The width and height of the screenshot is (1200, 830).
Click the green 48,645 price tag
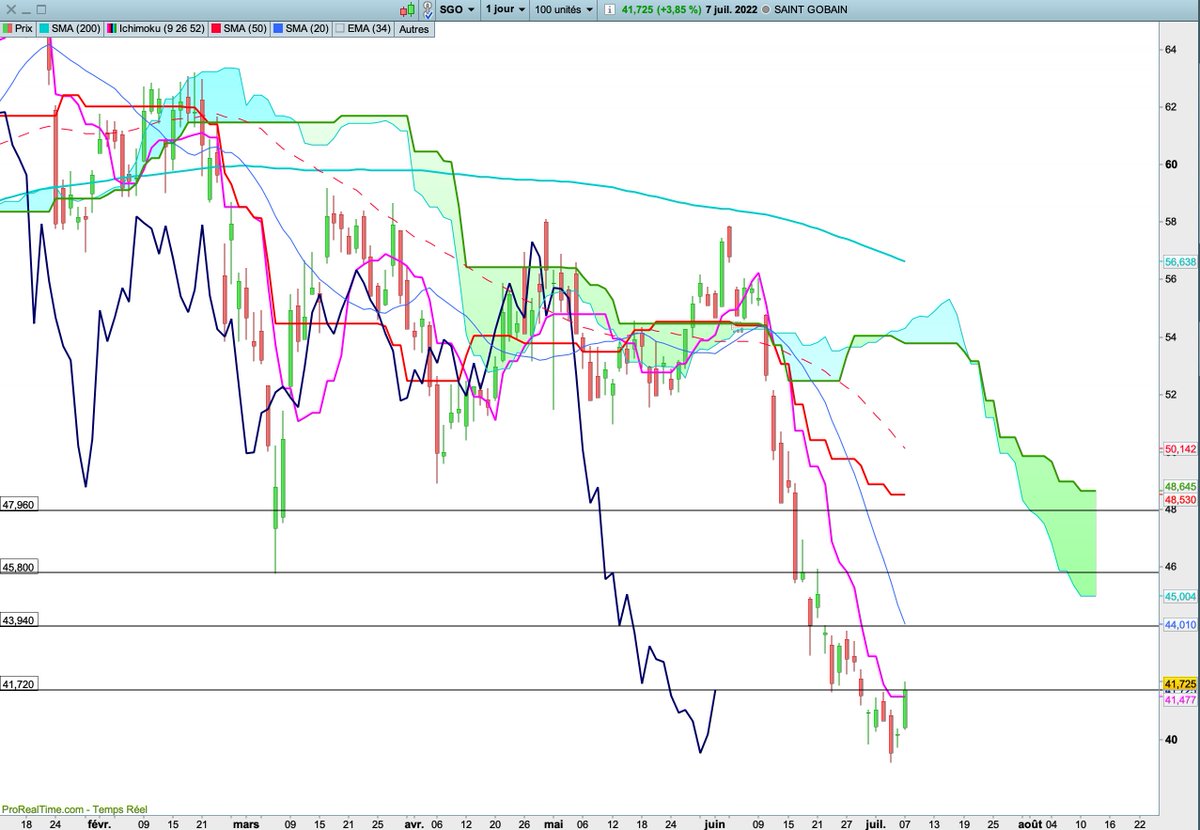(1181, 486)
